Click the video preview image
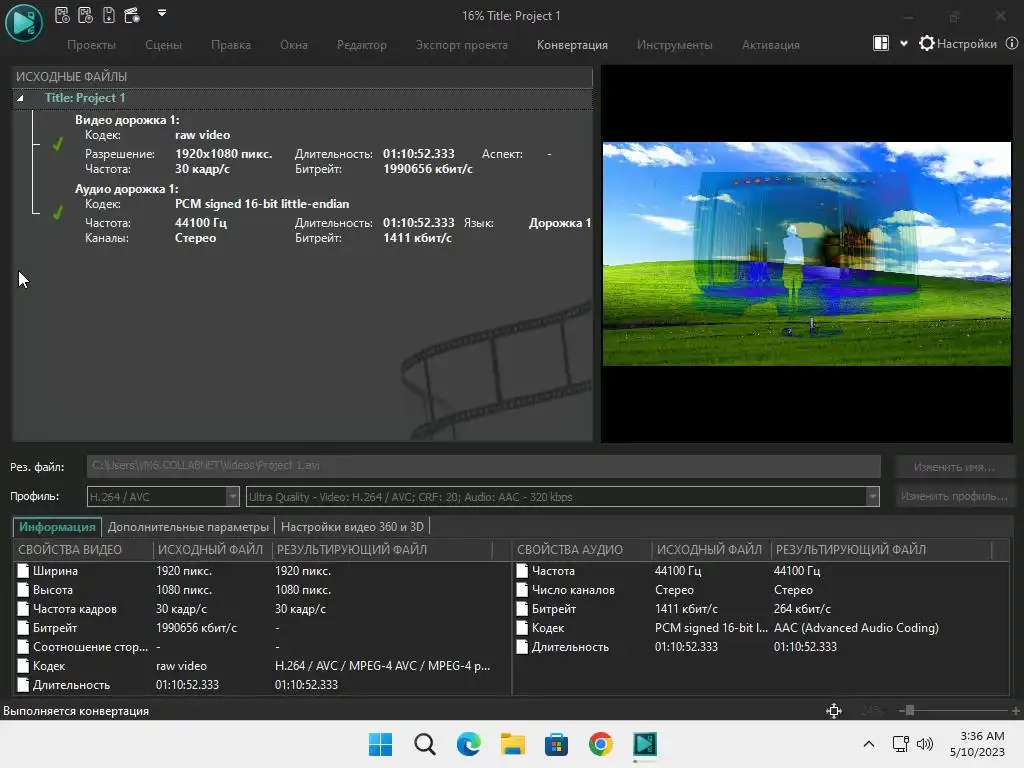Screen dimensions: 1024x768 [x=807, y=253]
